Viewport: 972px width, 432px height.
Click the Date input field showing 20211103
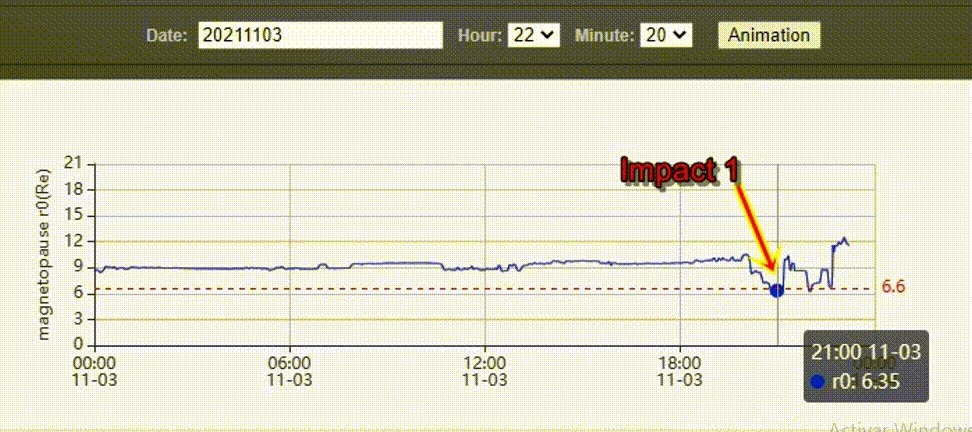pos(319,35)
